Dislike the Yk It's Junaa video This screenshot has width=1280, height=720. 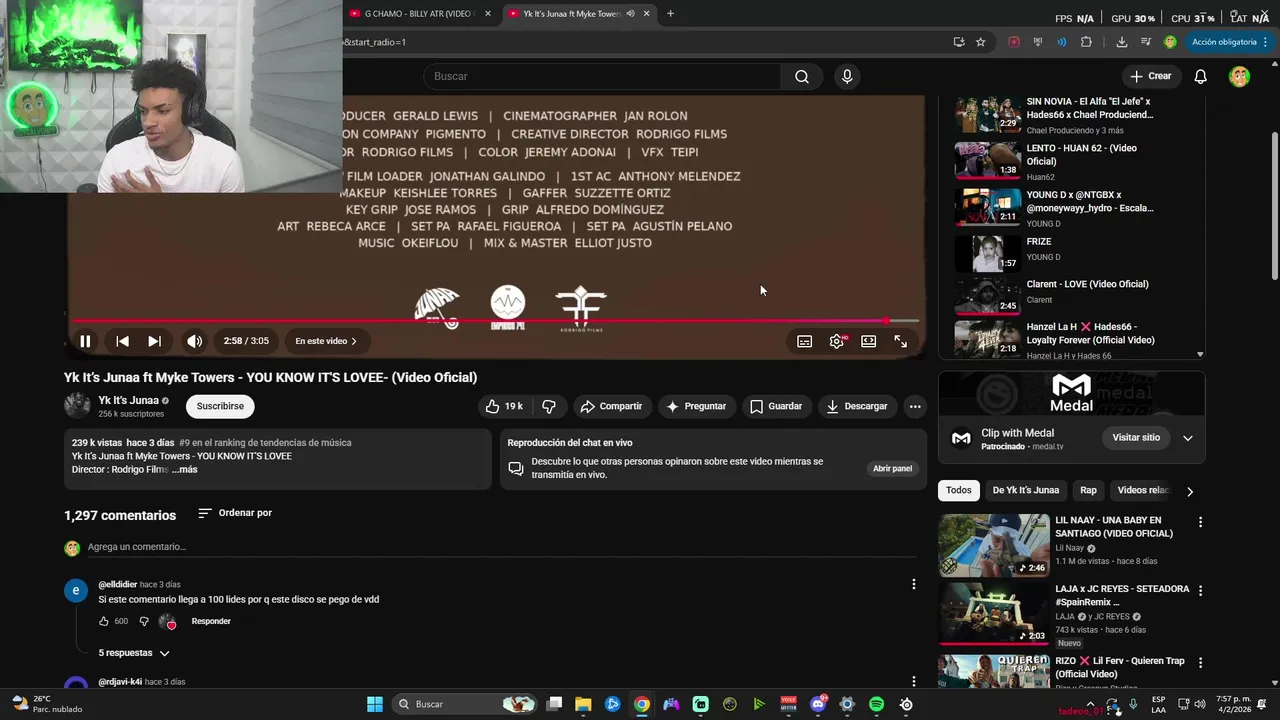548,406
